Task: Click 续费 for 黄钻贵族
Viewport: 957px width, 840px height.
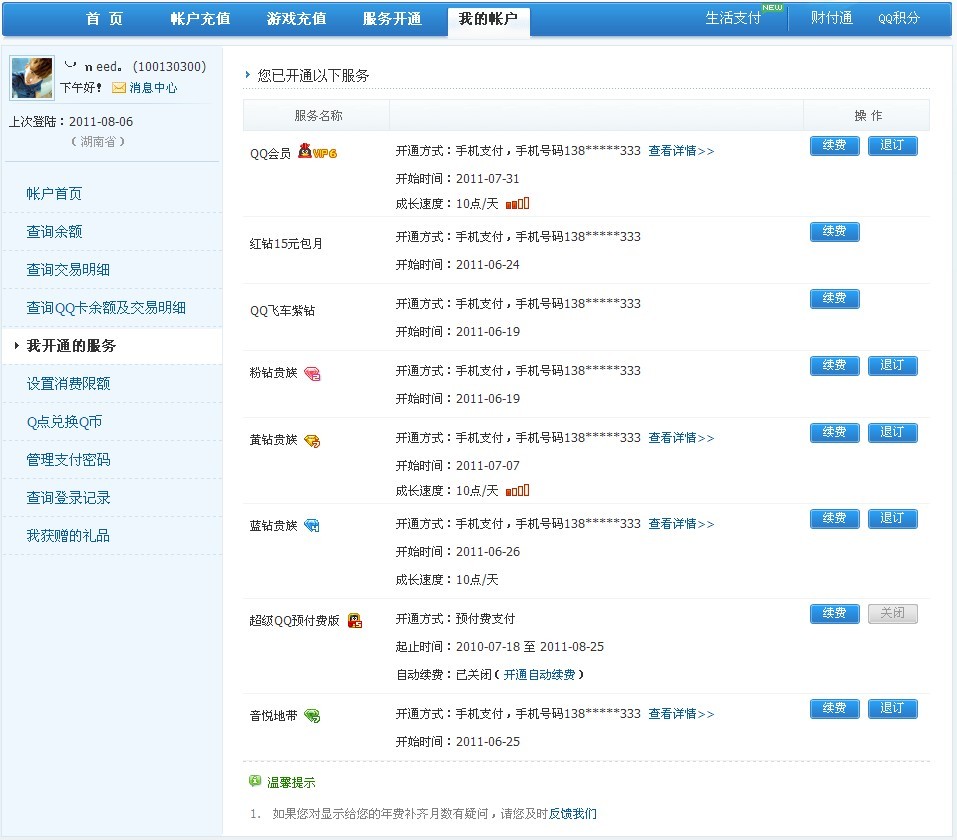Action: tap(834, 433)
